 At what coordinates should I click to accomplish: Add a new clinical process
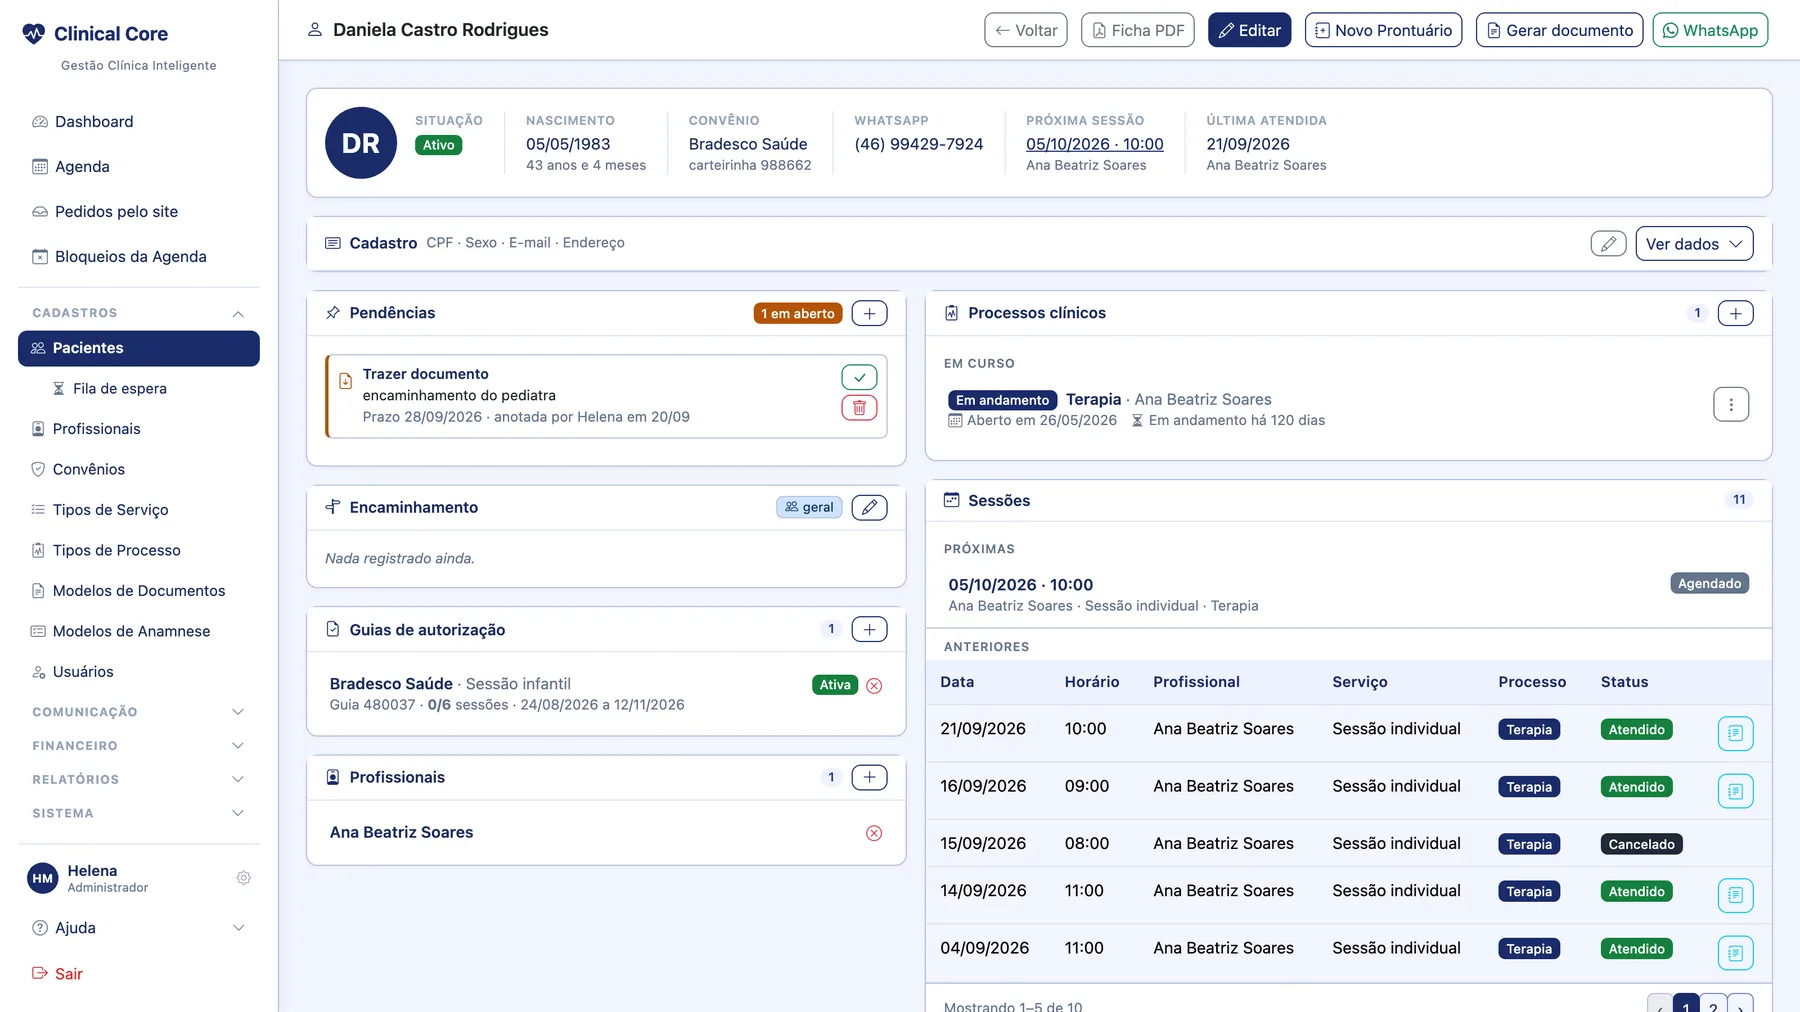pyautogui.click(x=1735, y=313)
